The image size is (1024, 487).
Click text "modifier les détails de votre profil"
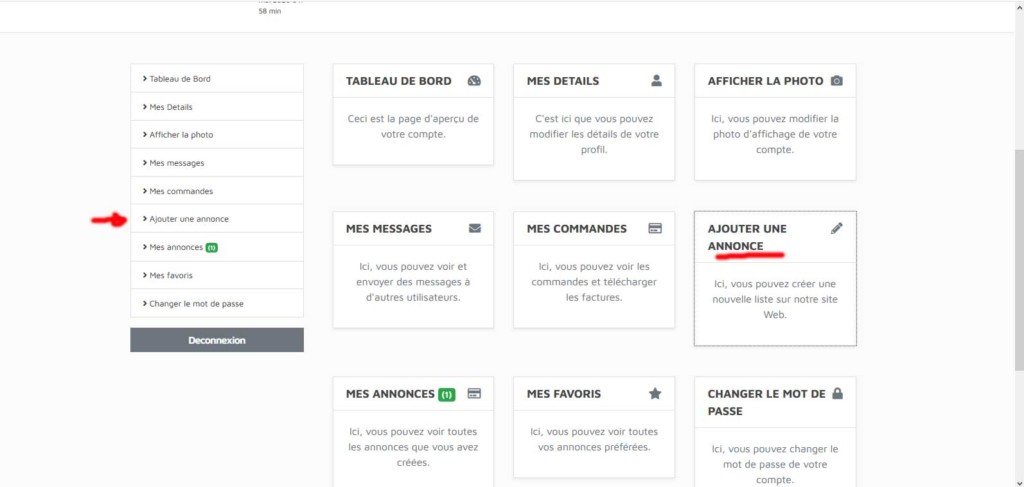tap(594, 142)
